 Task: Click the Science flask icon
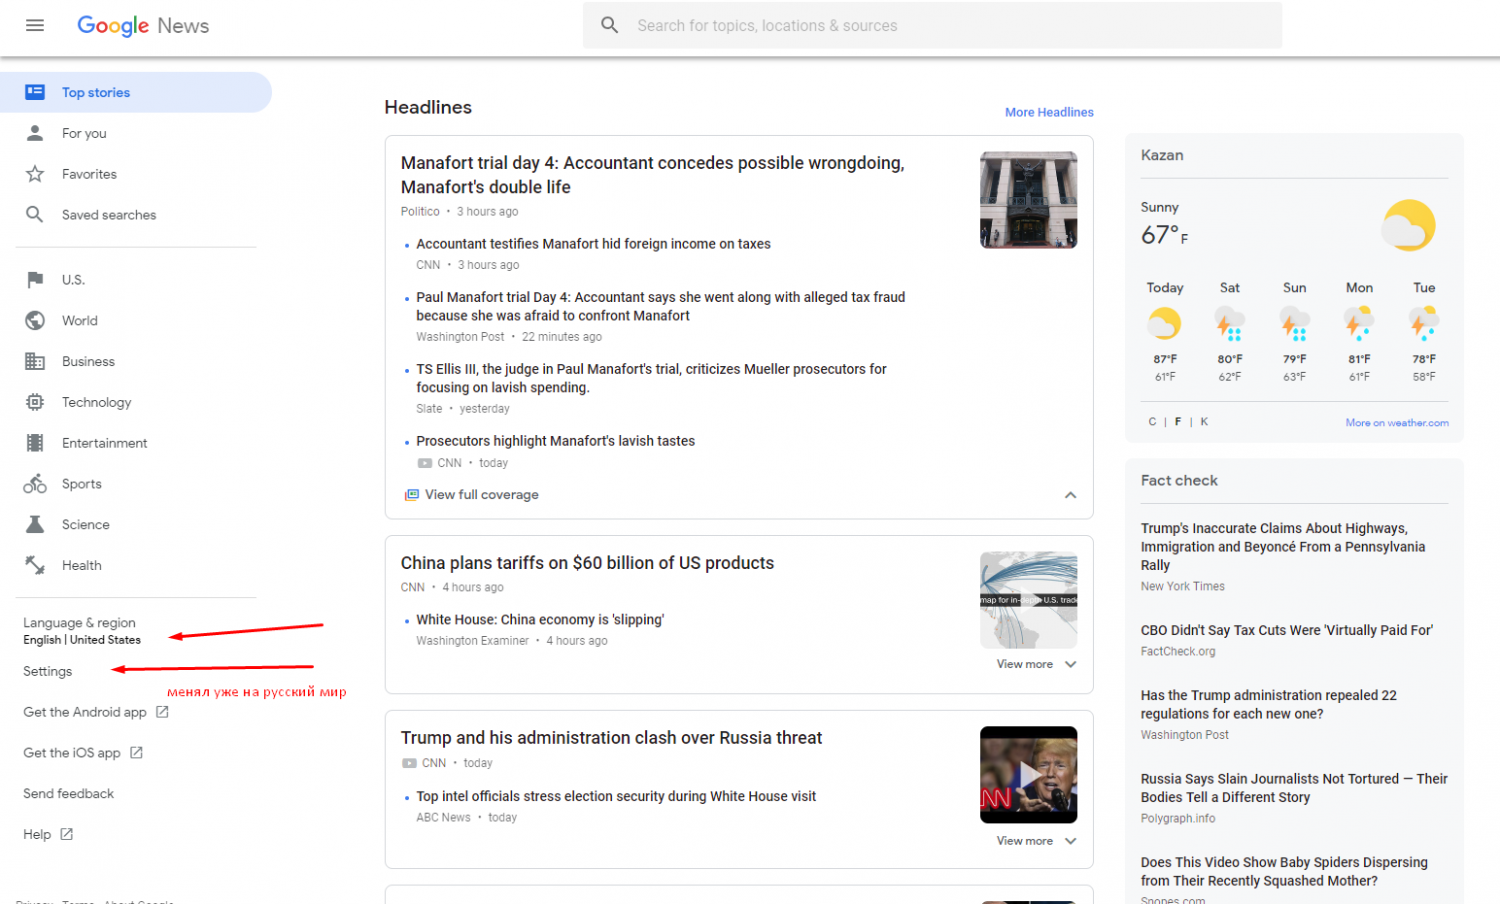35,524
